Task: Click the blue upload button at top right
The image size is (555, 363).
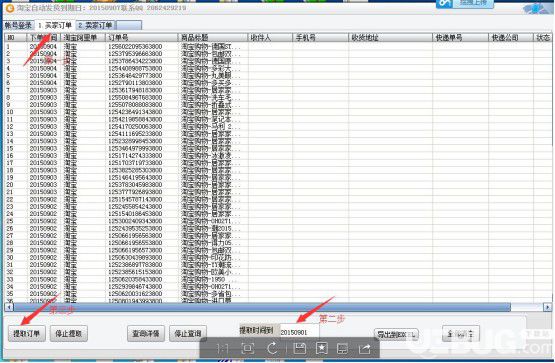Action: pos(465,3)
